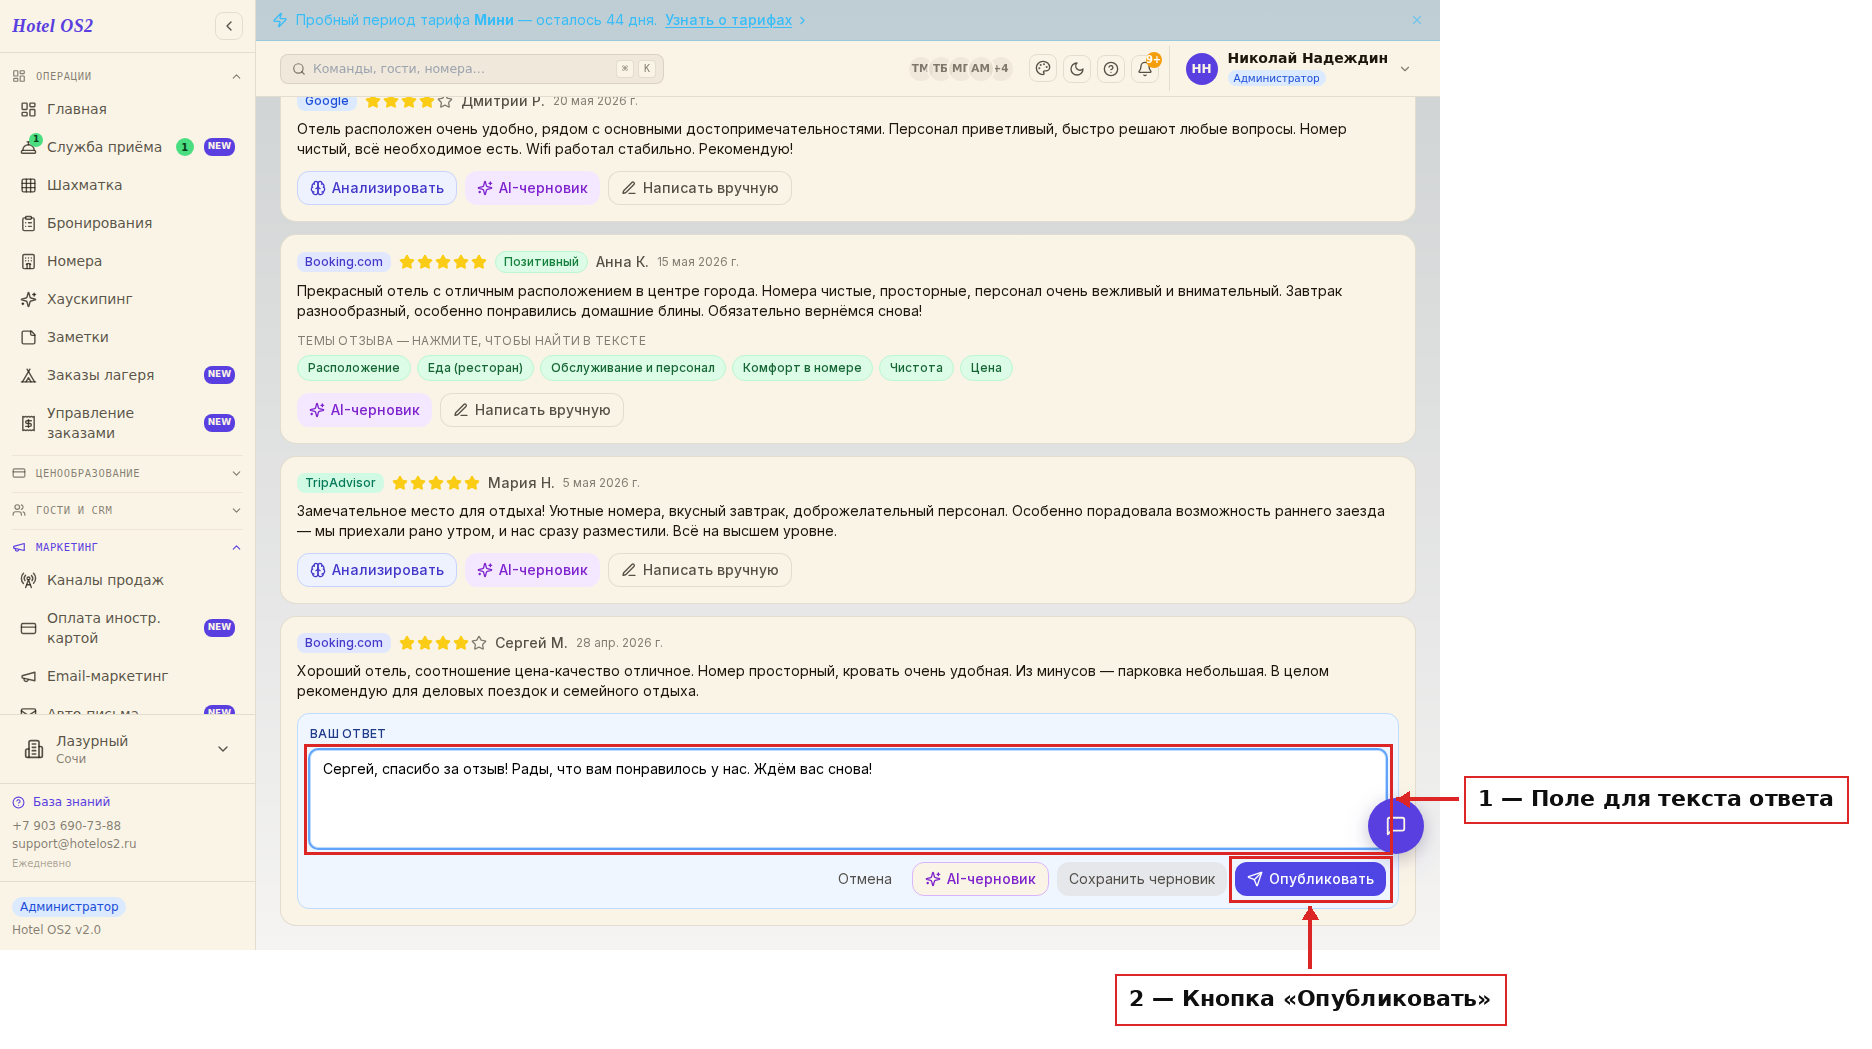The height and width of the screenshot is (1049, 1872).
Task: Click Анализировать on Дмитрий Р. review
Action: pos(377,188)
